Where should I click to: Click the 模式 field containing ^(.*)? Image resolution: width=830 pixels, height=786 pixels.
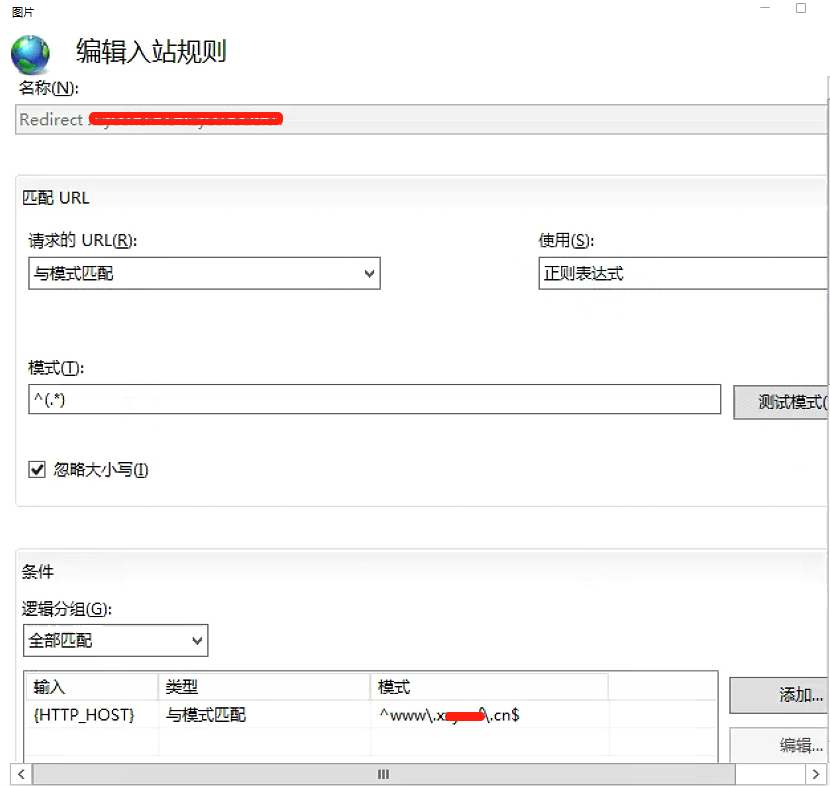pyautogui.click(x=374, y=399)
